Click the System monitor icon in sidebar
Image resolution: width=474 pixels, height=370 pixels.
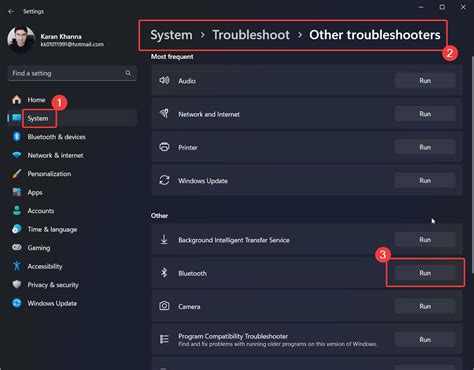[17, 118]
